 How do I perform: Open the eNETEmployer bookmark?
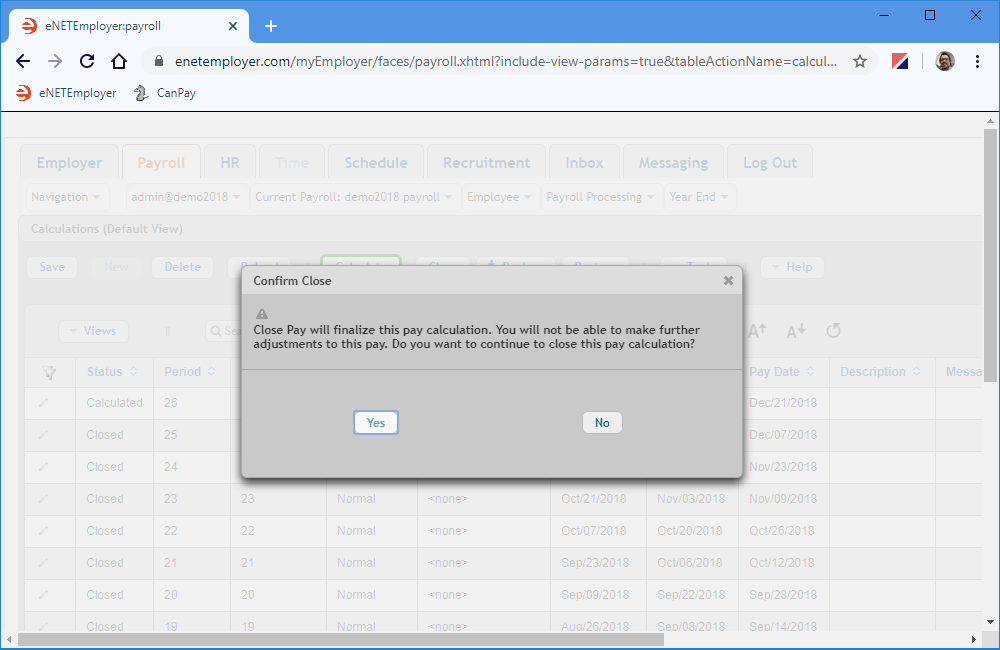click(x=66, y=93)
